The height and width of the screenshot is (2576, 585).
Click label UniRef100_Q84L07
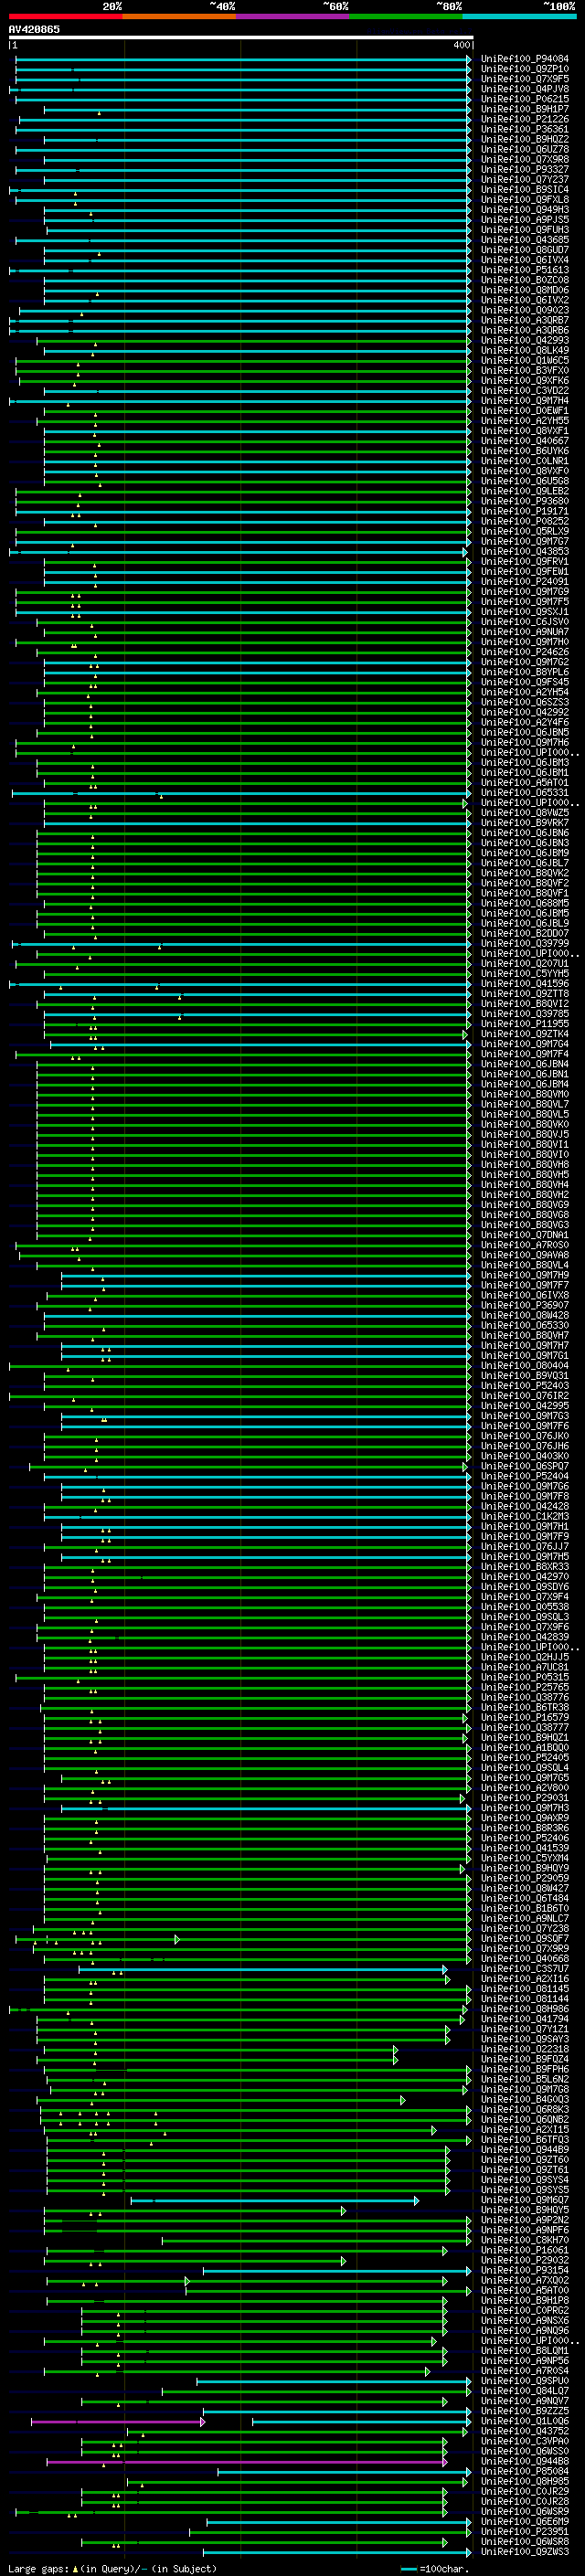(525, 2391)
